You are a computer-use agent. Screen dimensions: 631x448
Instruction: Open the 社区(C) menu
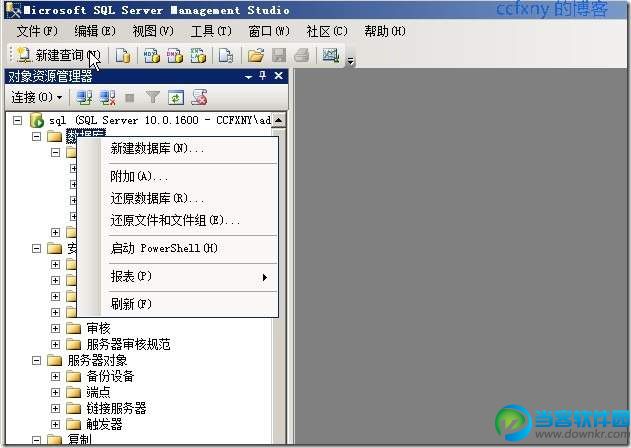pos(327,31)
